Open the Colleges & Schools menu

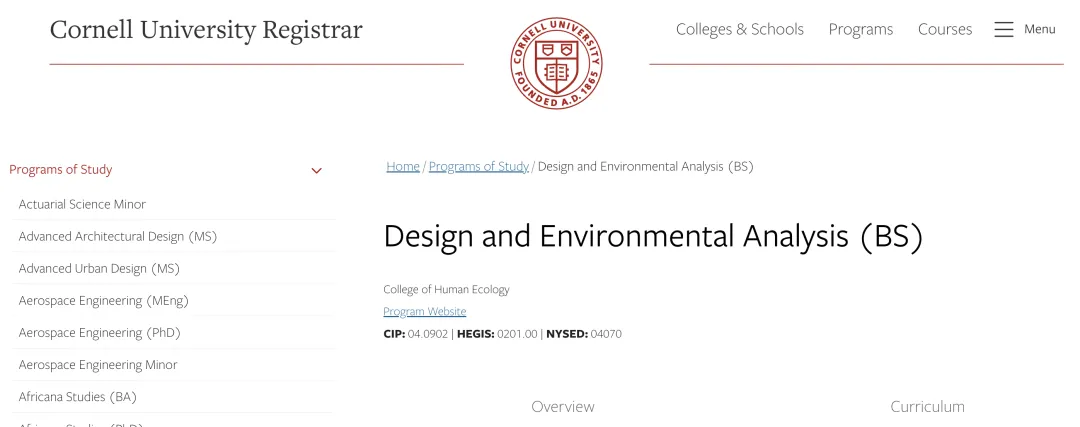click(740, 30)
